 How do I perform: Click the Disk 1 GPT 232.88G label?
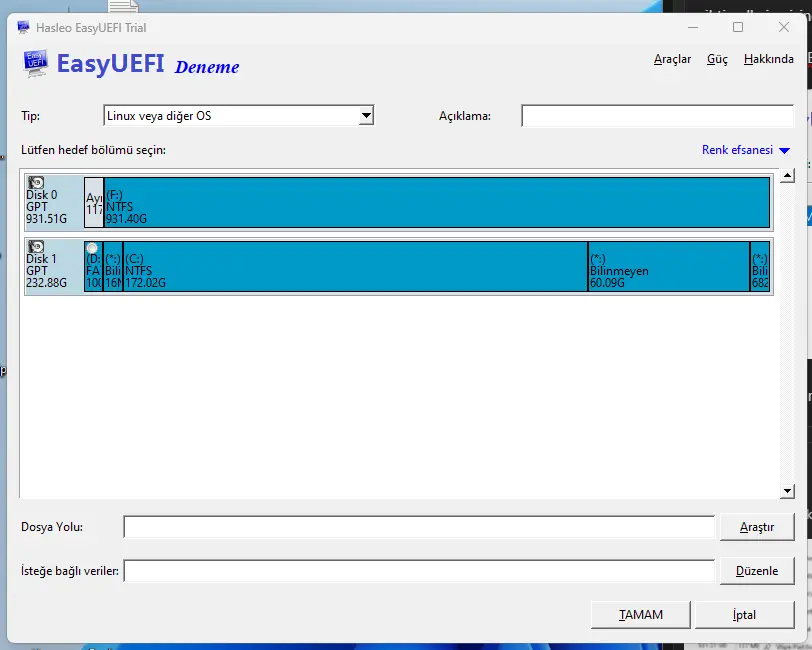point(46,271)
